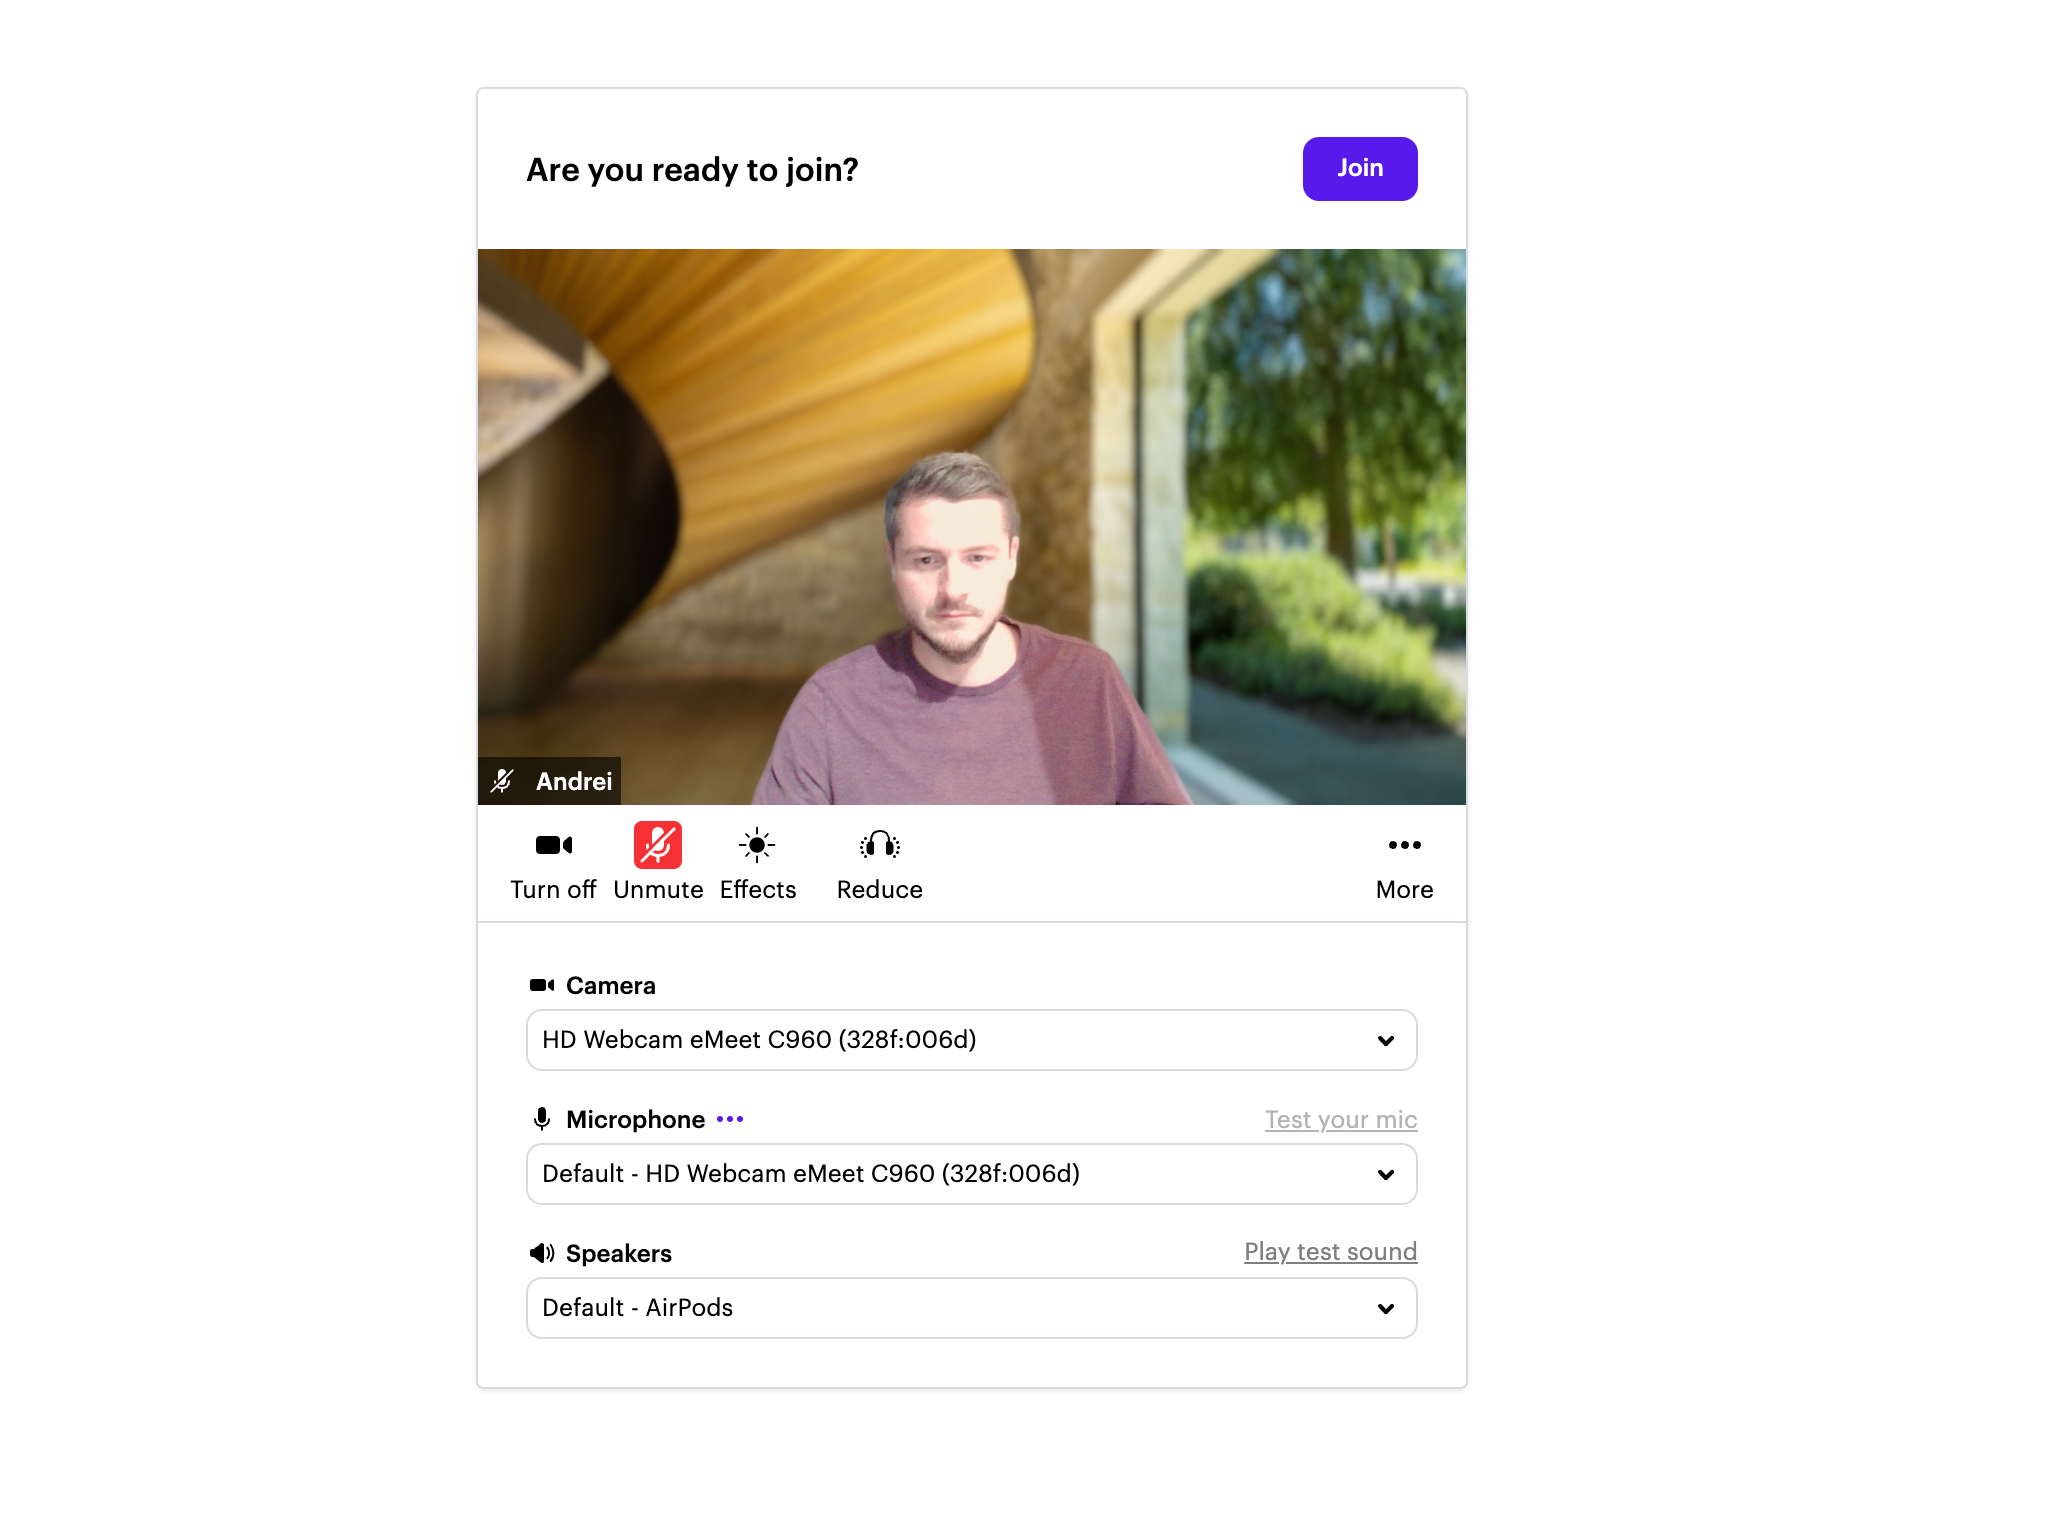Click the Camera section label
This screenshot has height=1522, width=2050.
point(611,986)
